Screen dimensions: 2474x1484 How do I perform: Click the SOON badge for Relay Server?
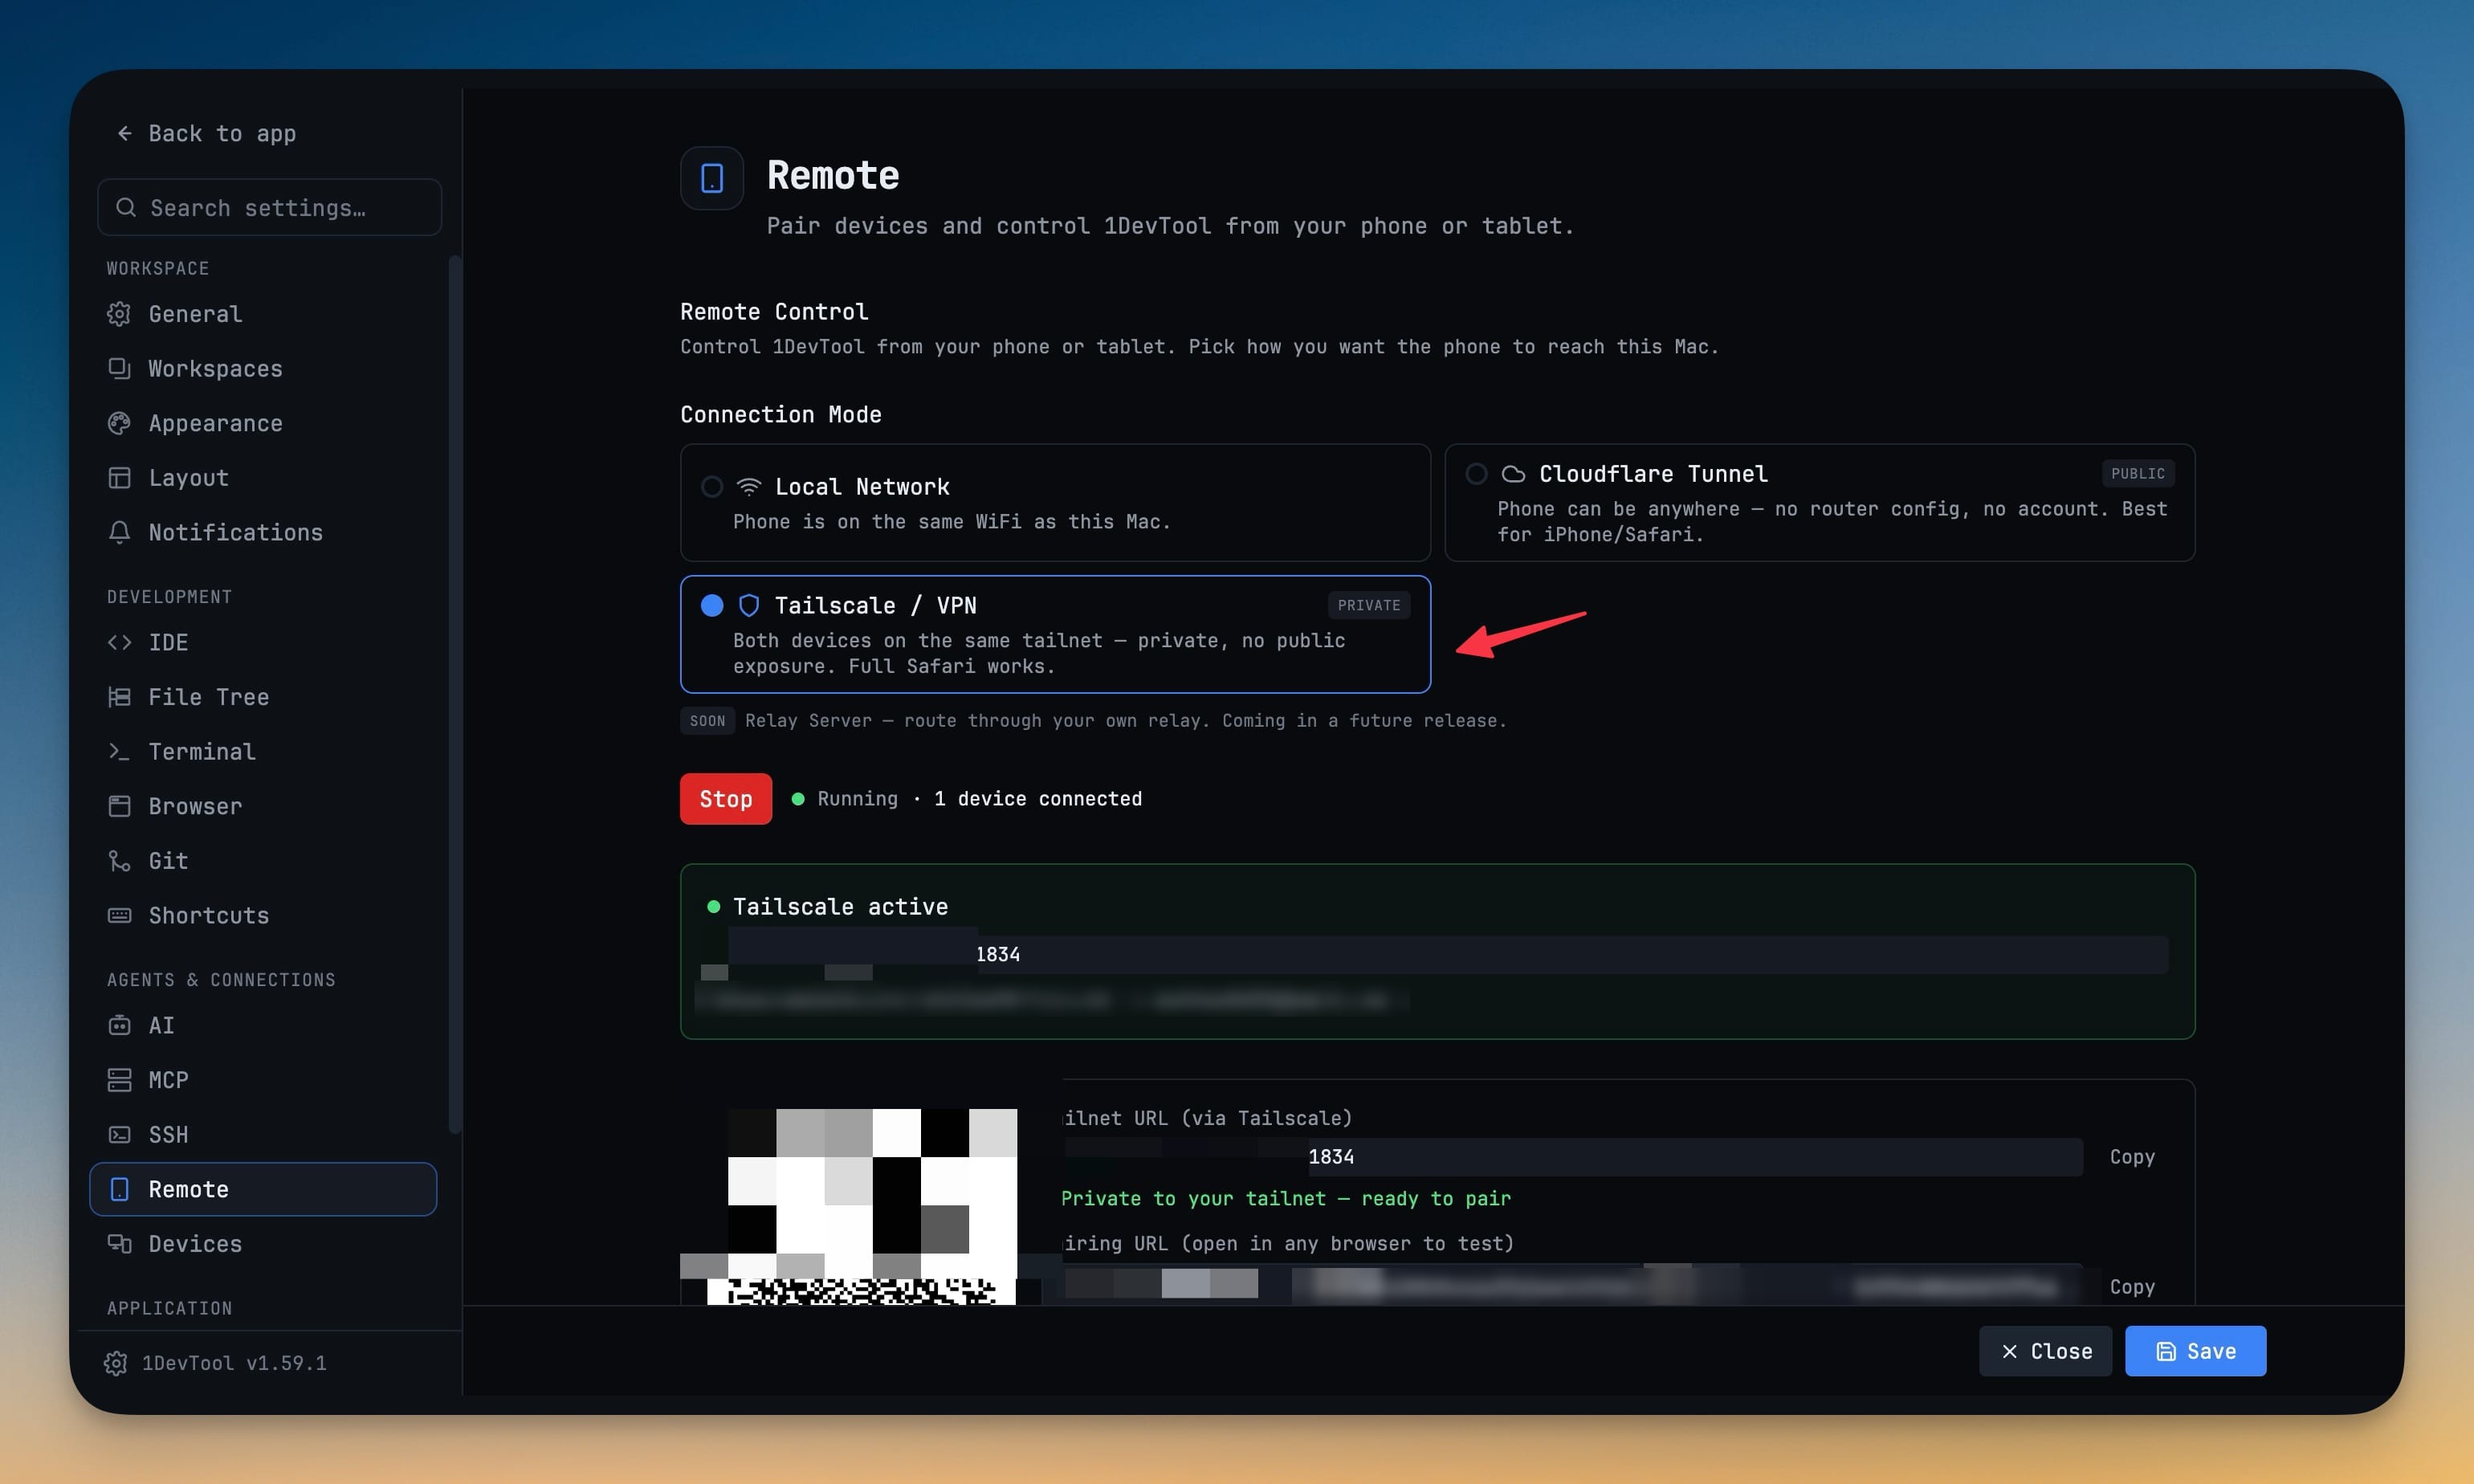(707, 720)
